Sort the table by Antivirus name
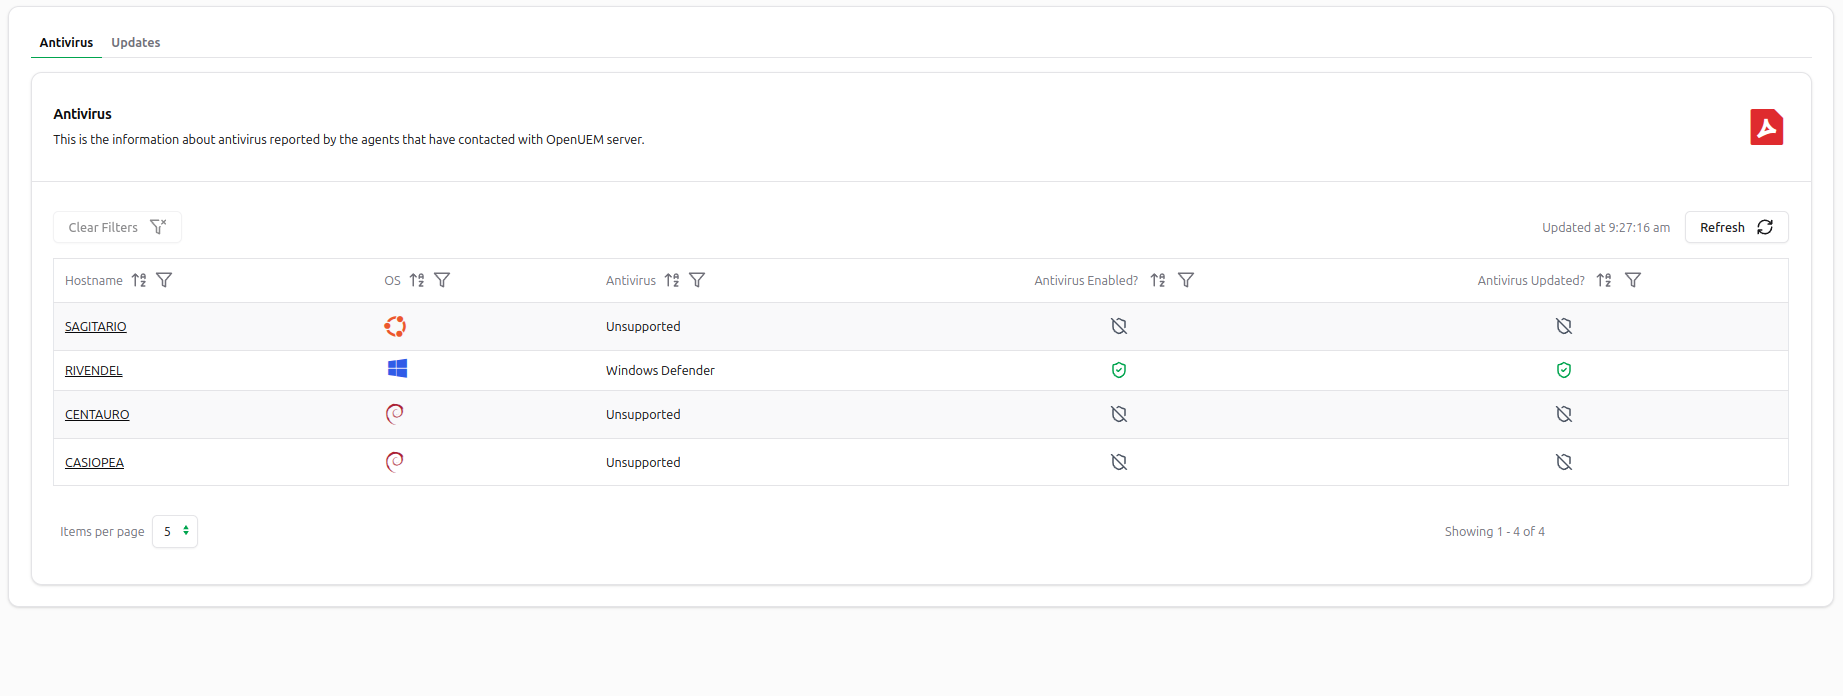1843x696 pixels. 672,280
